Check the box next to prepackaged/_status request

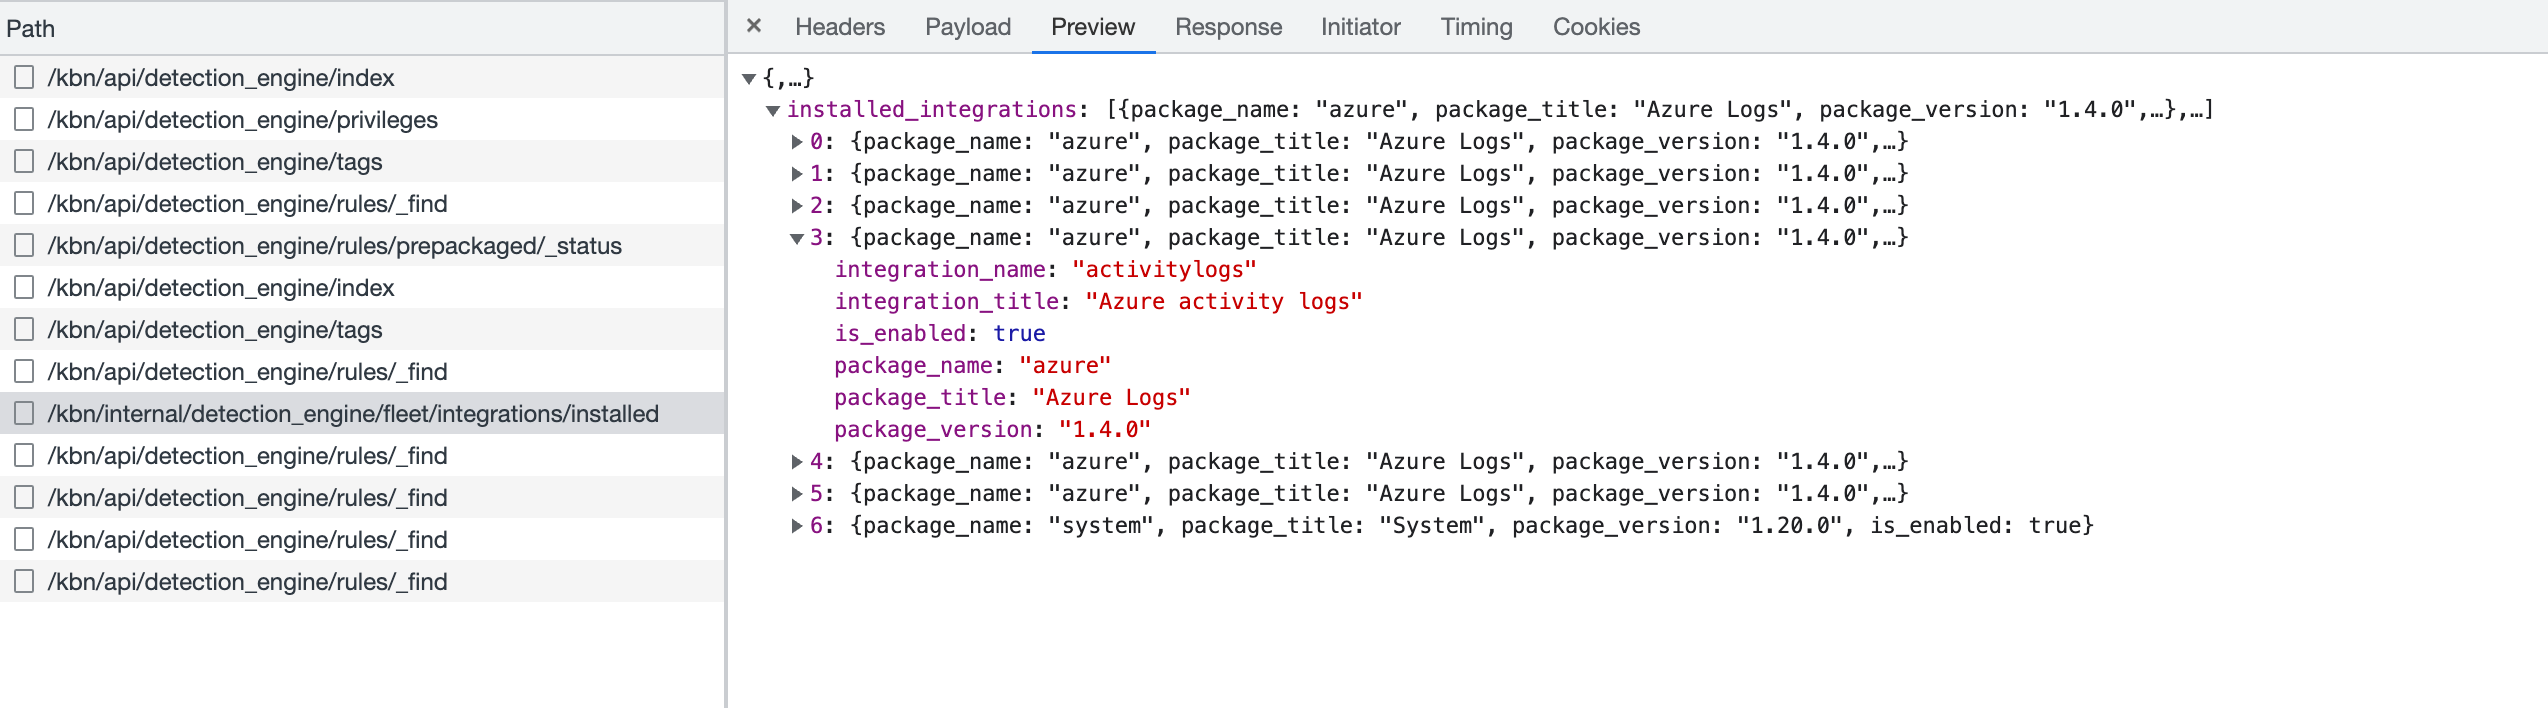pos(23,245)
